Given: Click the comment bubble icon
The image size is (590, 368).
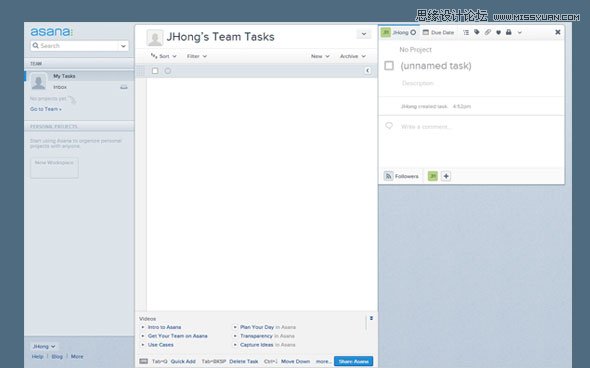Looking at the screenshot, I should point(389,126).
